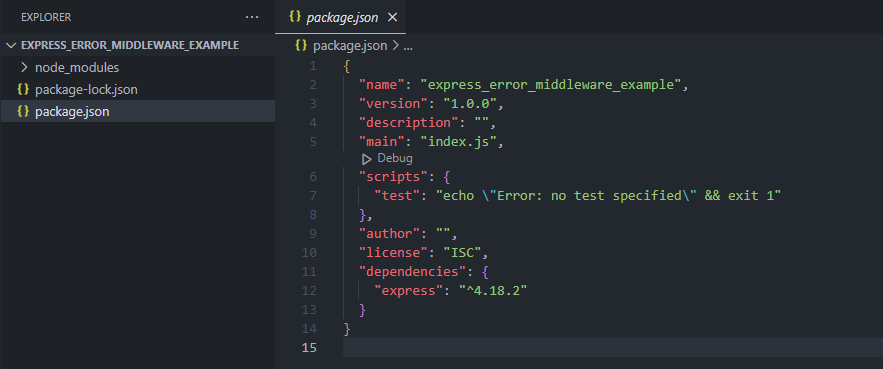This screenshot has width=883, height=369.
Task: Click closing brace on line 14
Action: tap(347, 328)
